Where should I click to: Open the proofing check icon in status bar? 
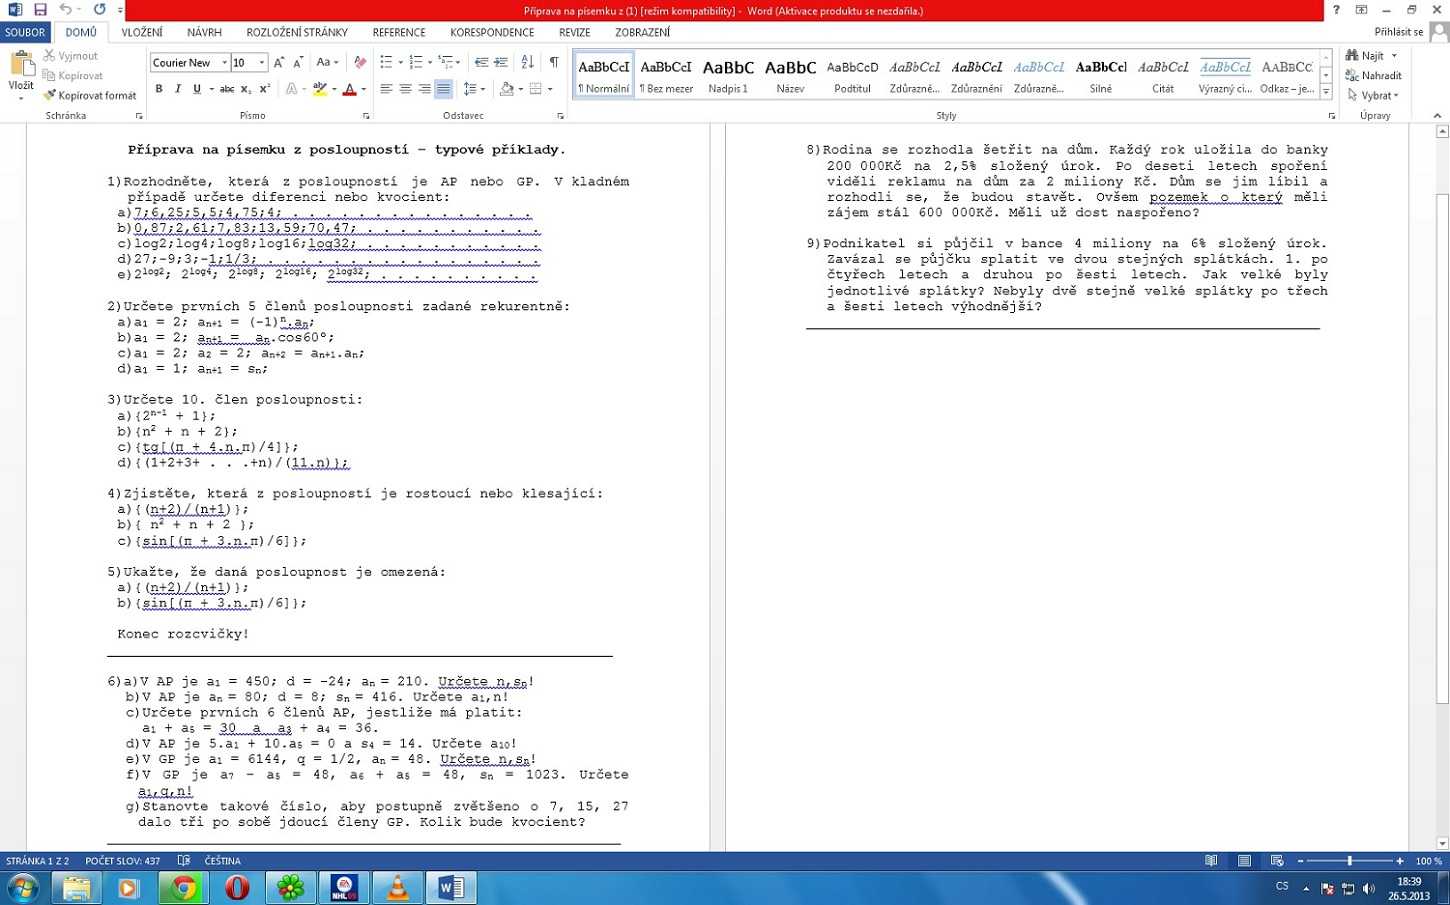pyautogui.click(x=184, y=861)
